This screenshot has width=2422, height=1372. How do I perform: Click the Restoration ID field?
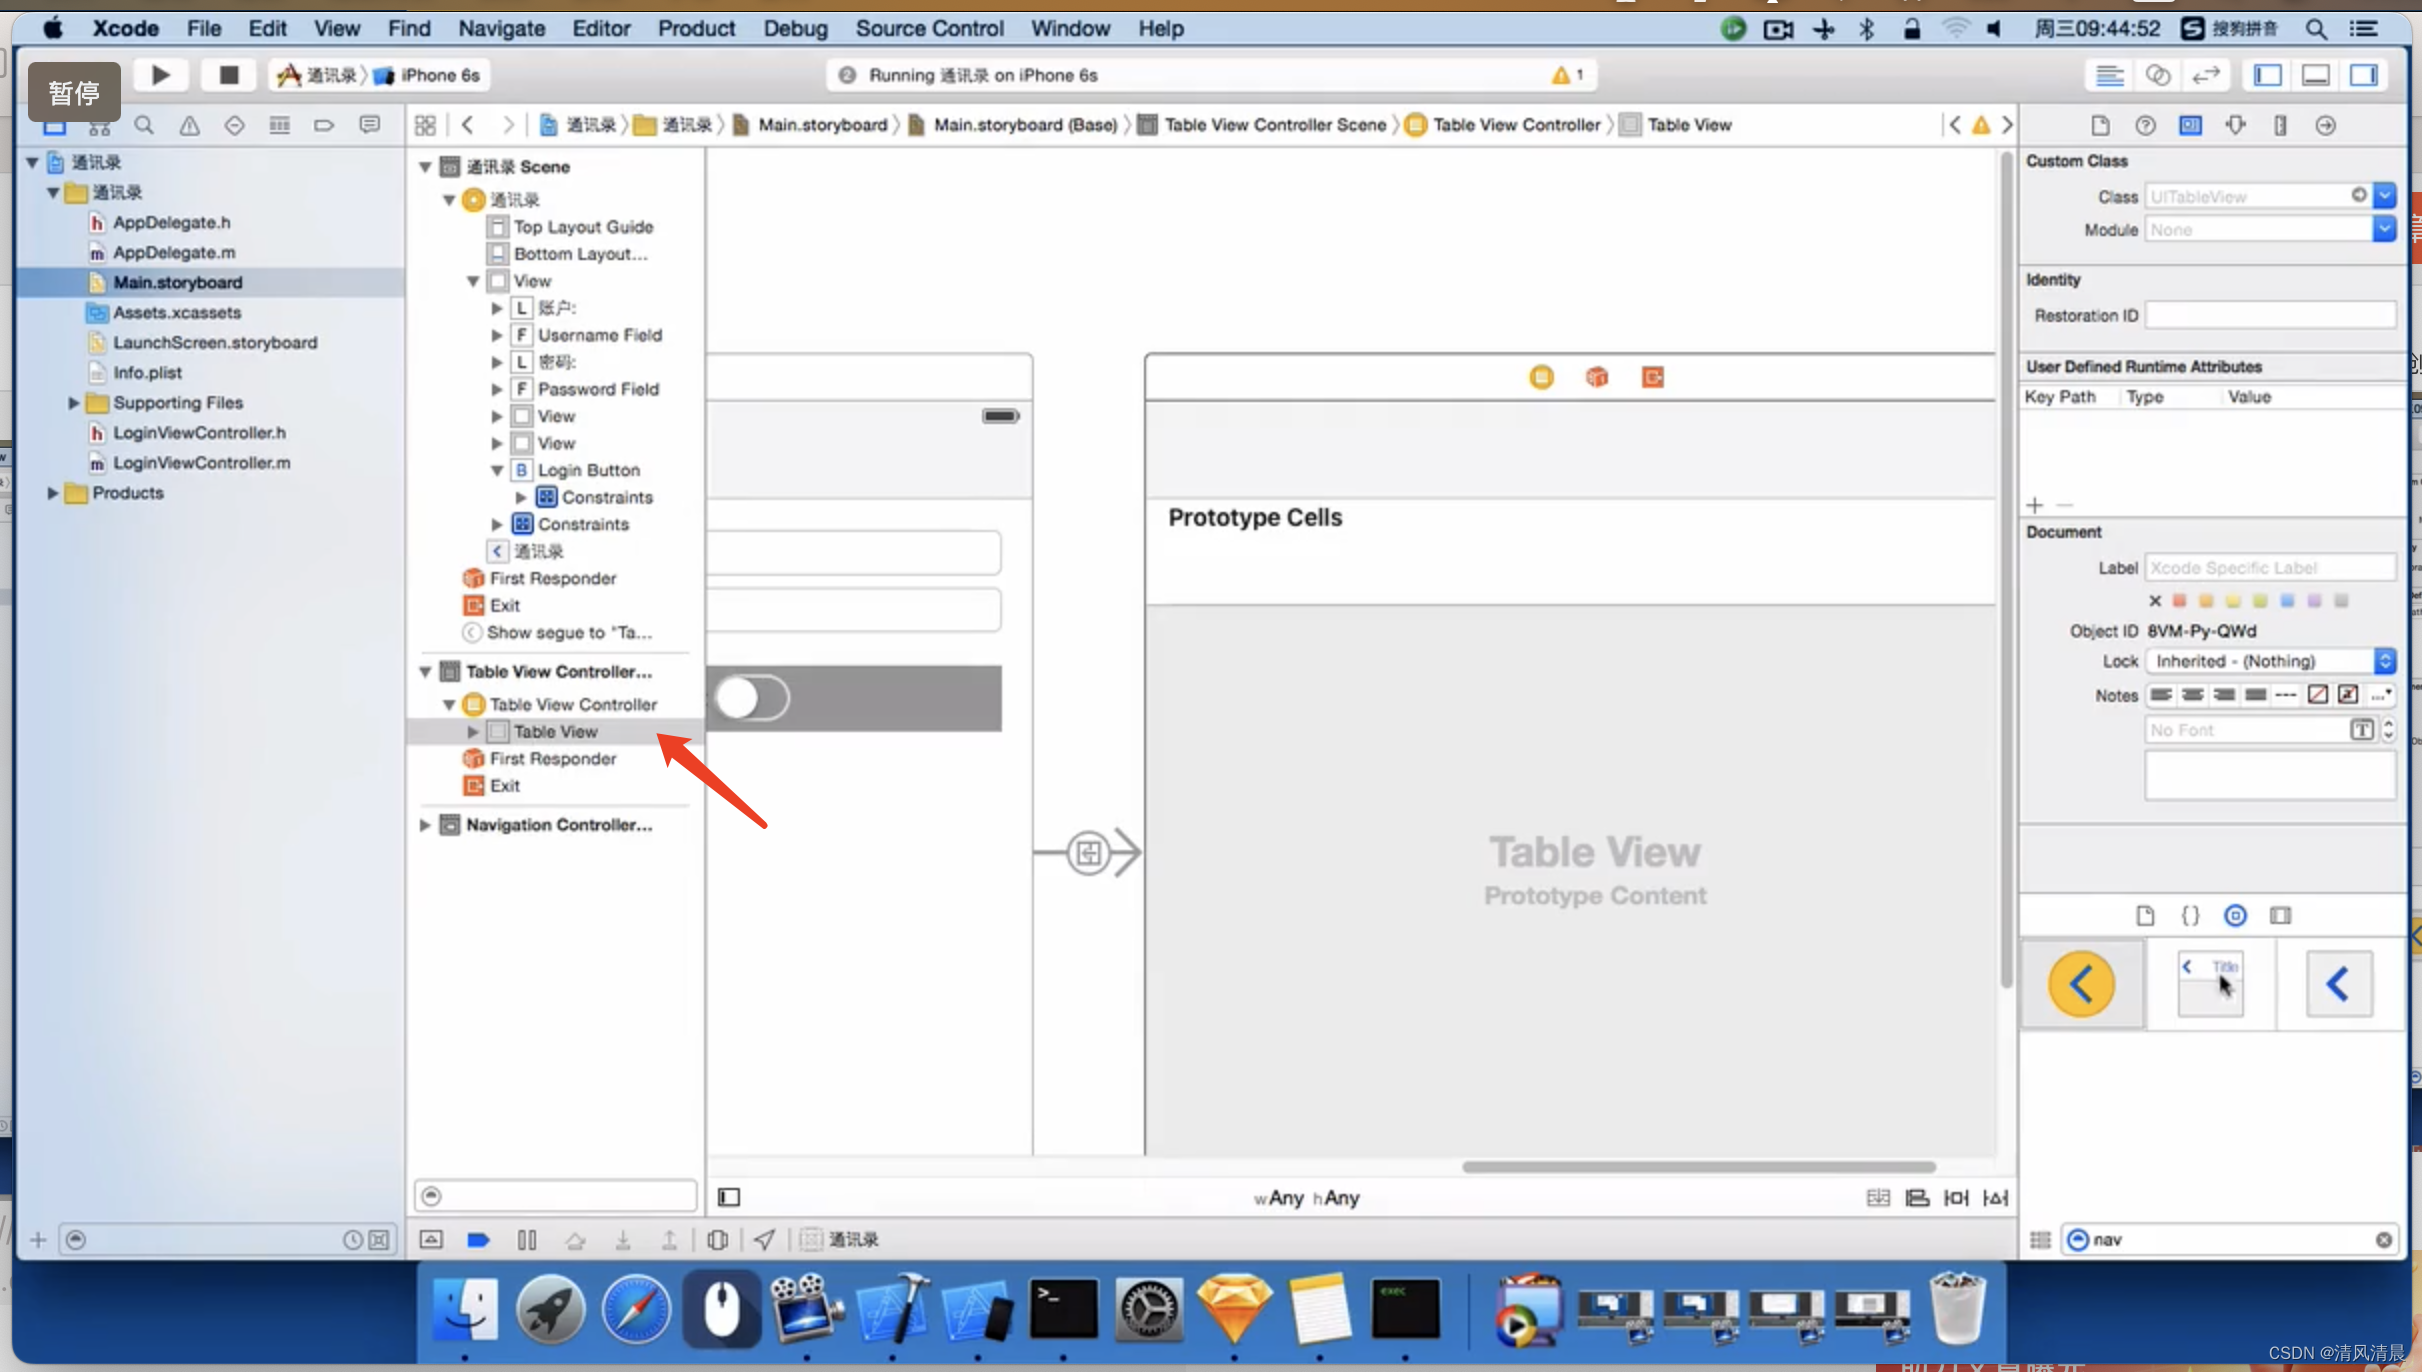point(2270,315)
